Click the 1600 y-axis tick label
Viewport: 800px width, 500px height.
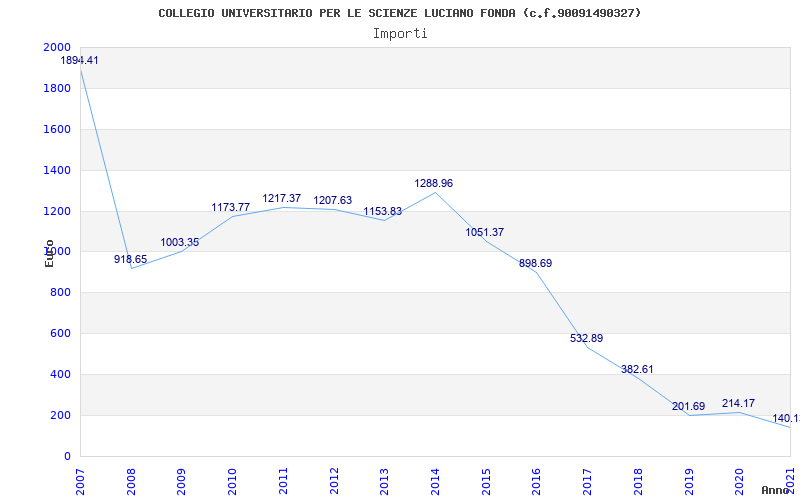[x=57, y=129]
